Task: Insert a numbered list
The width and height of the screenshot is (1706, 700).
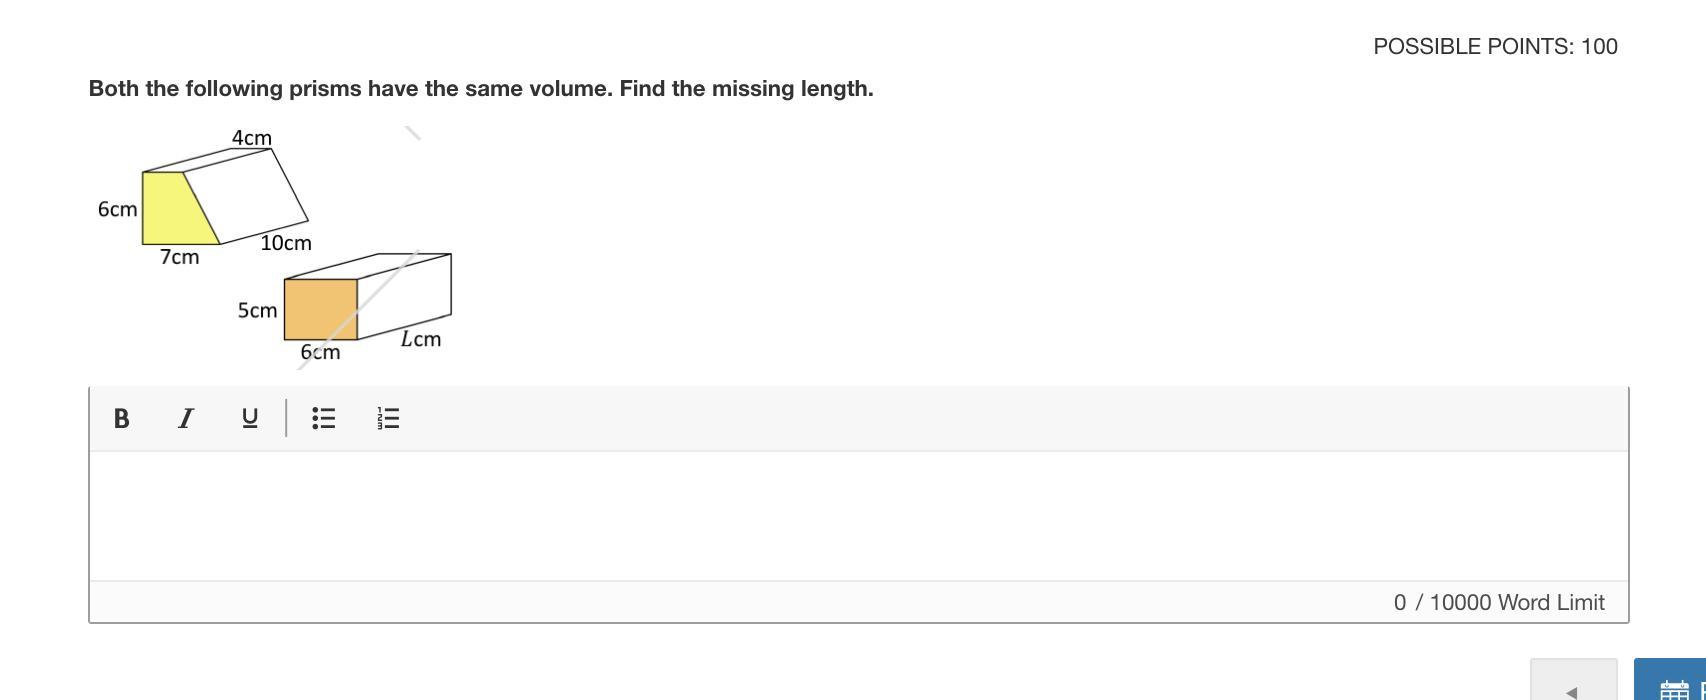Action: (388, 418)
